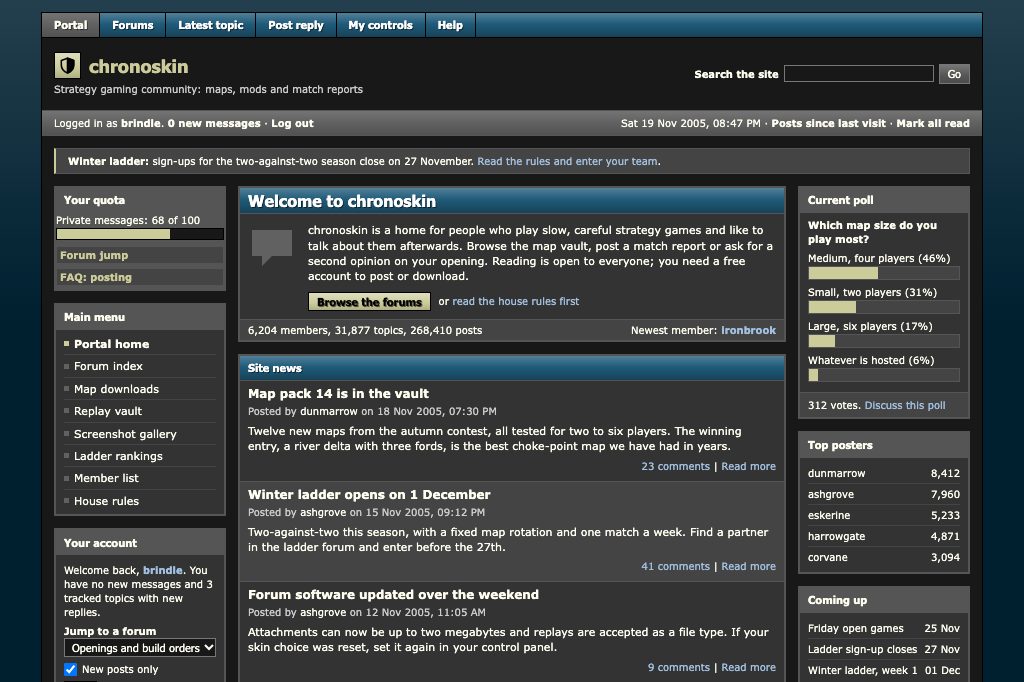Open FAQ: posting link
This screenshot has width=1024, height=682.
tap(140, 278)
